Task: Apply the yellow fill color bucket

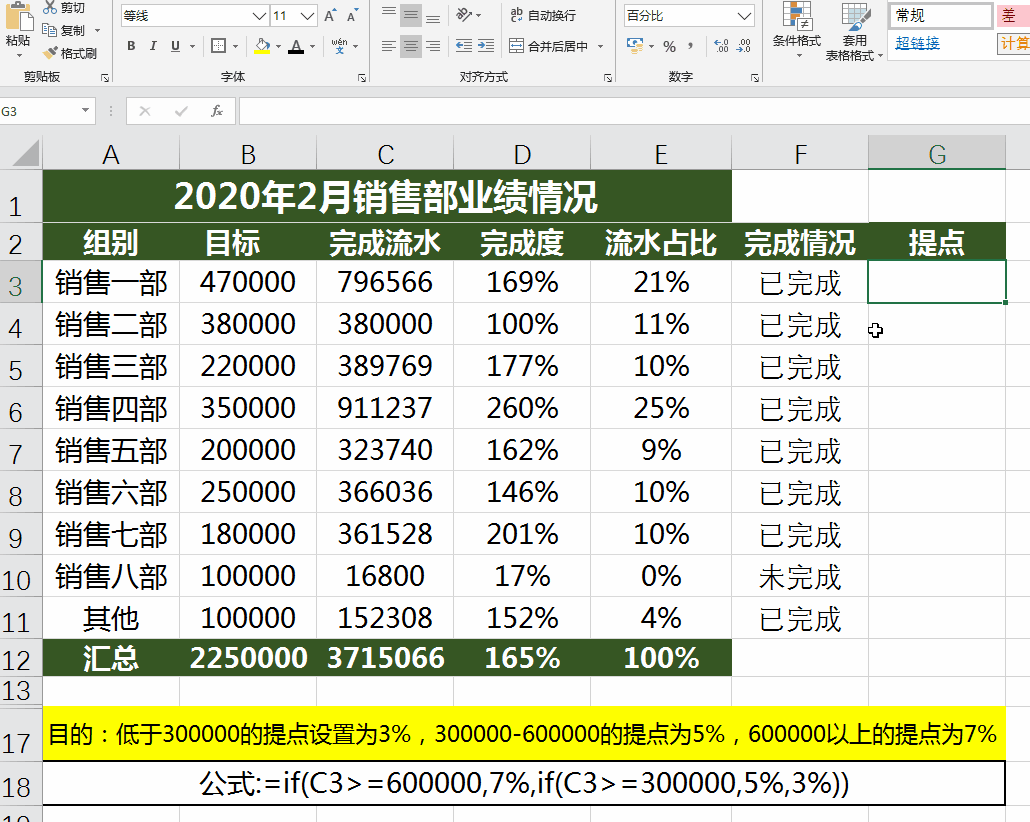Action: click(x=262, y=46)
